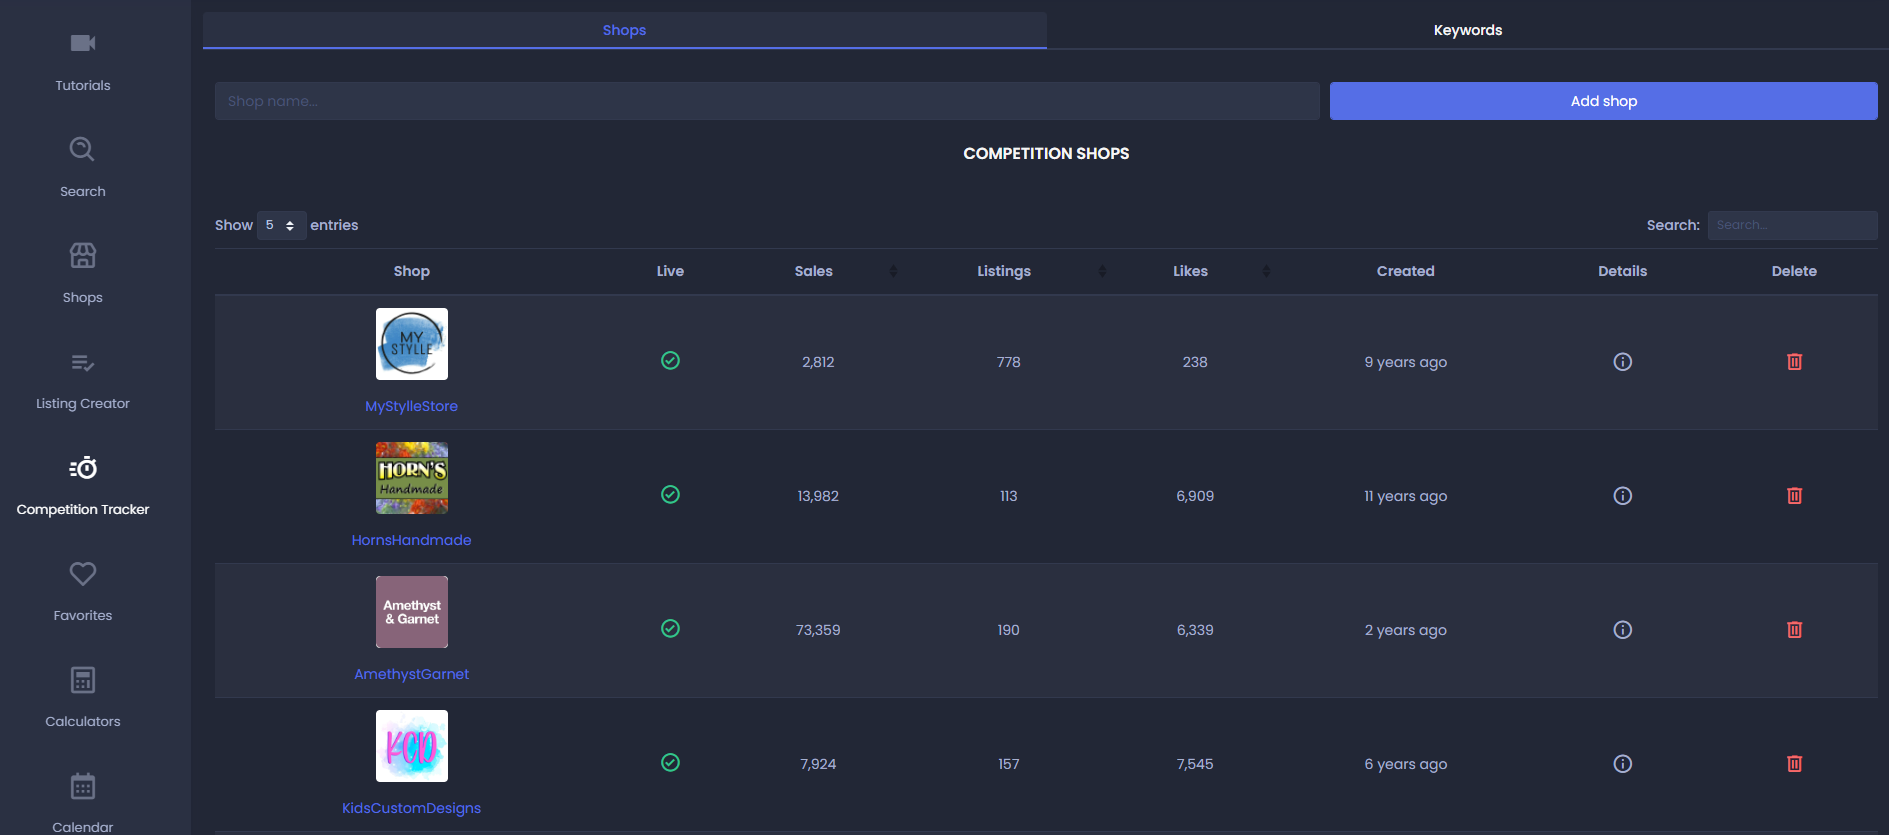Open the AmethystGarnet shop link
Viewport: 1889px width, 835px height.
[x=411, y=674]
